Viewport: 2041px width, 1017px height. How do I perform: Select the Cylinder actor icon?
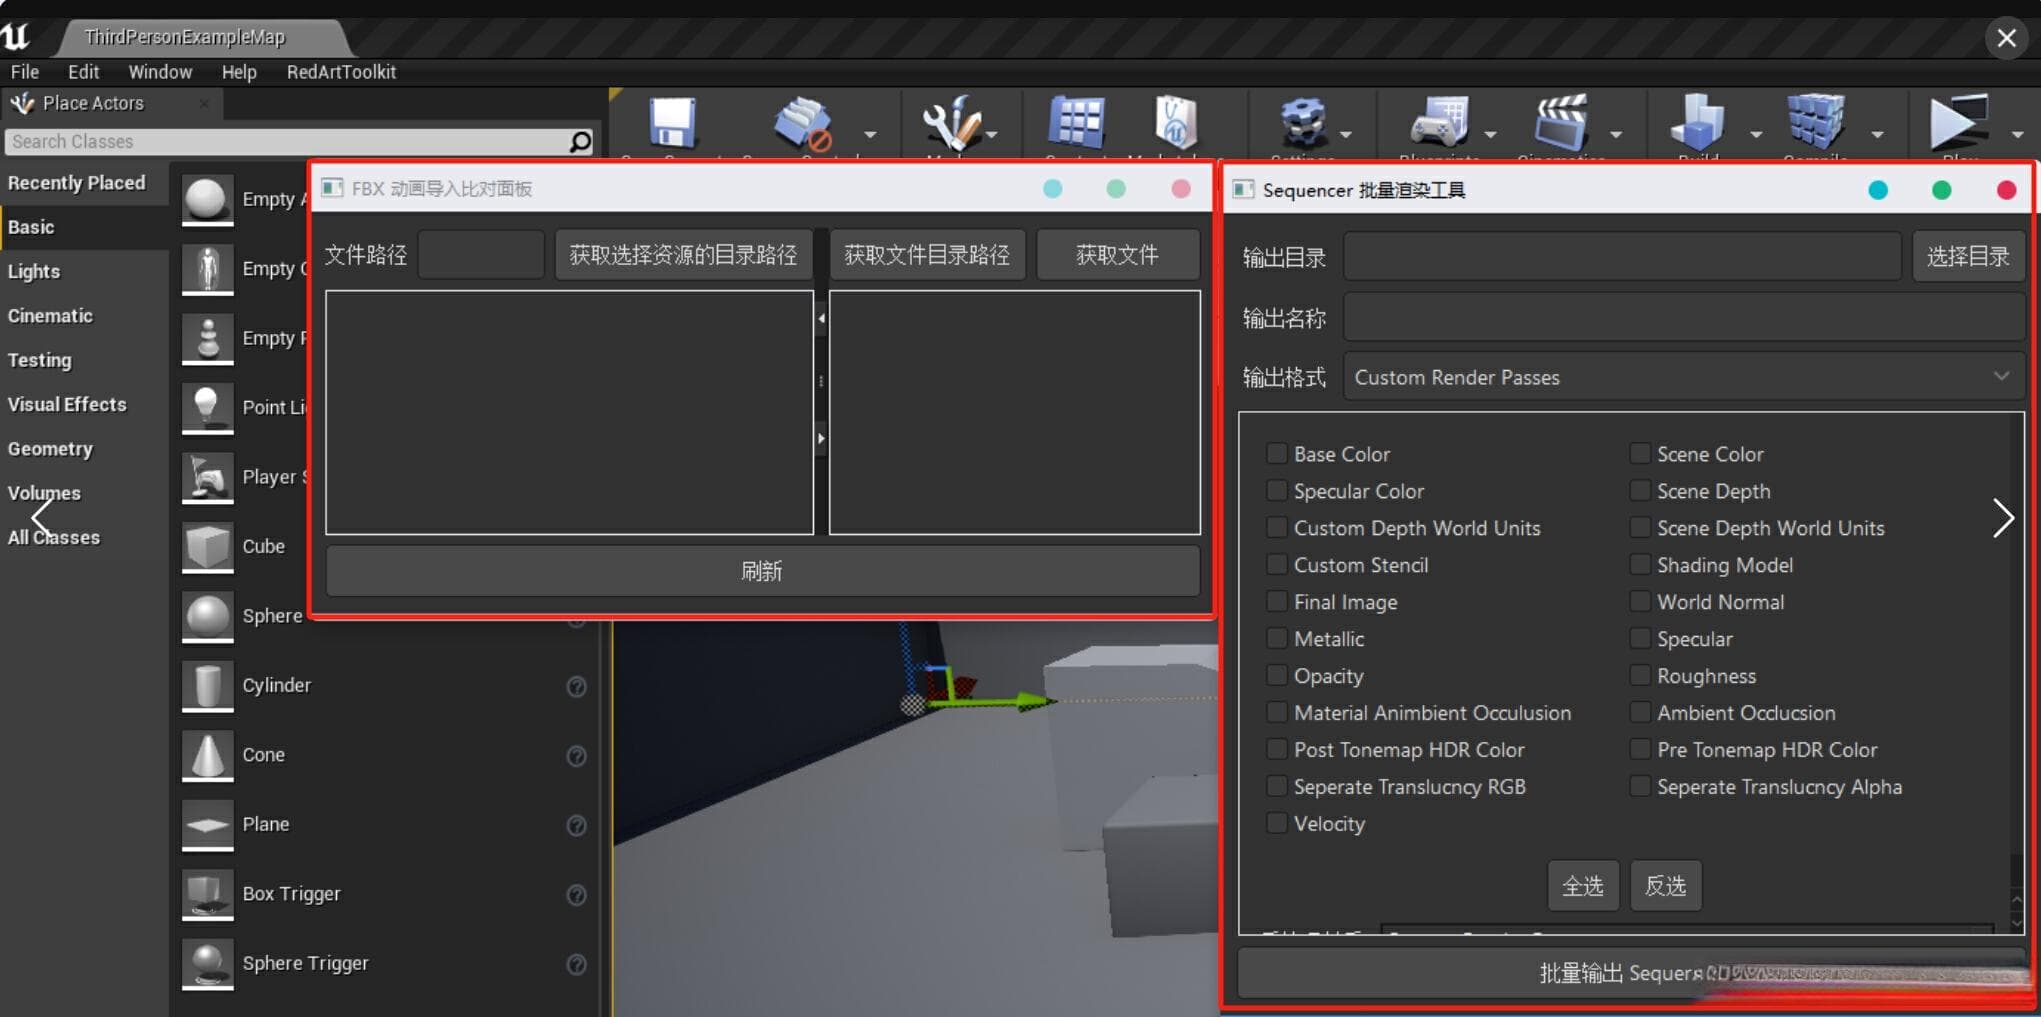pyautogui.click(x=207, y=686)
